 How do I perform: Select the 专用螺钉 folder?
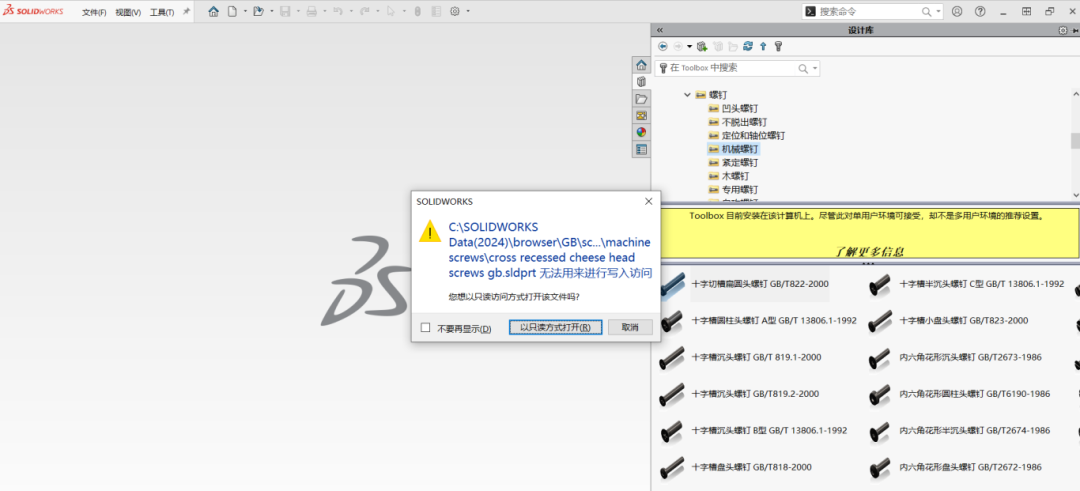pos(734,189)
